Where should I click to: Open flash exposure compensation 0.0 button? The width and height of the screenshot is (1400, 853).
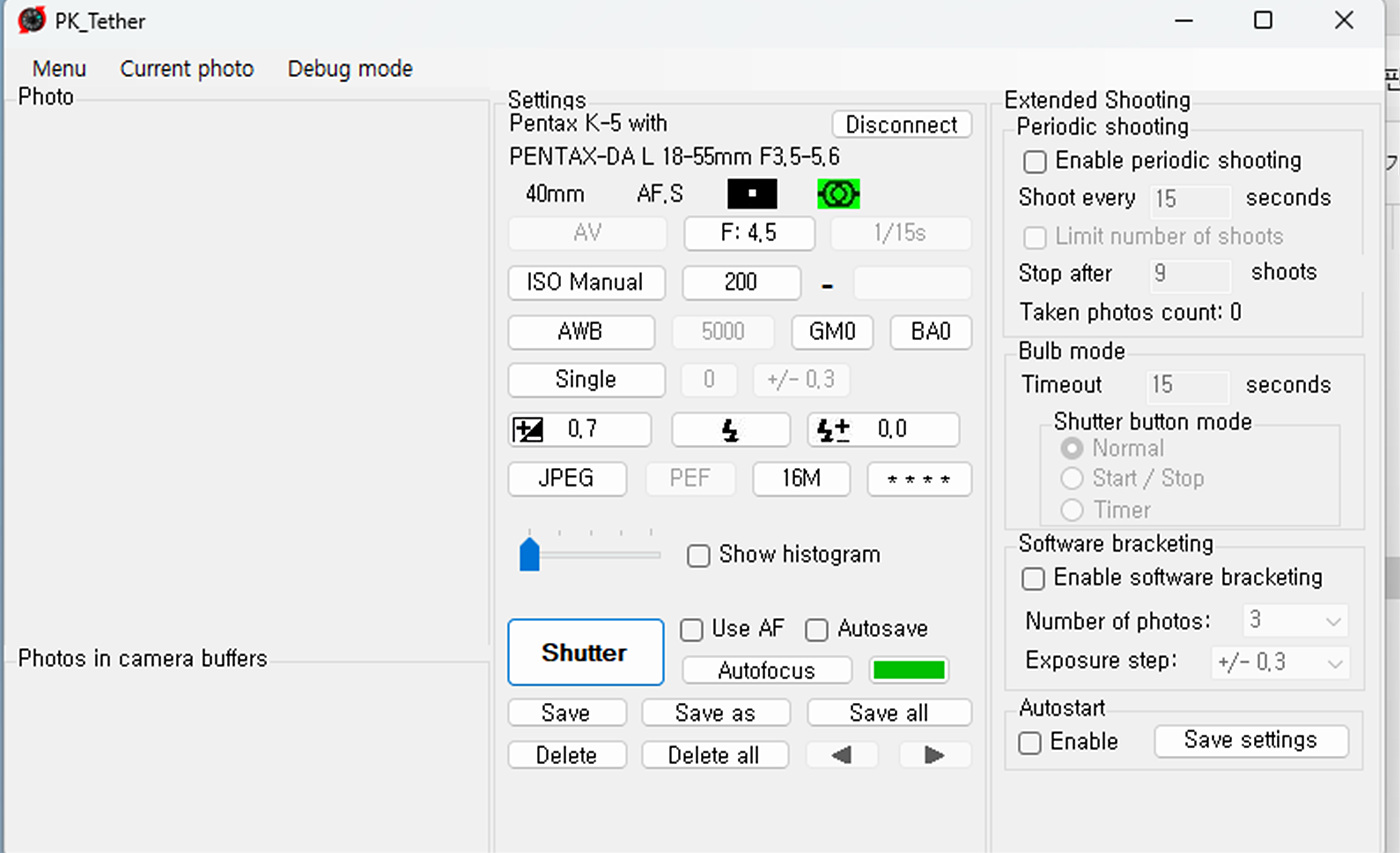click(x=884, y=430)
